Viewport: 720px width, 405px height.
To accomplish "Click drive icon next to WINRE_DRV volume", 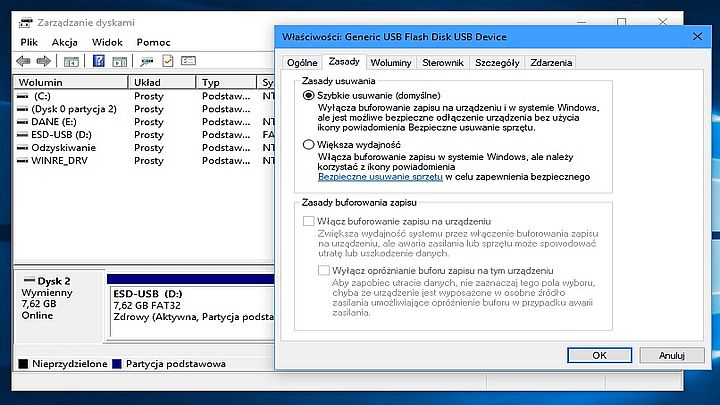I will coord(22,160).
